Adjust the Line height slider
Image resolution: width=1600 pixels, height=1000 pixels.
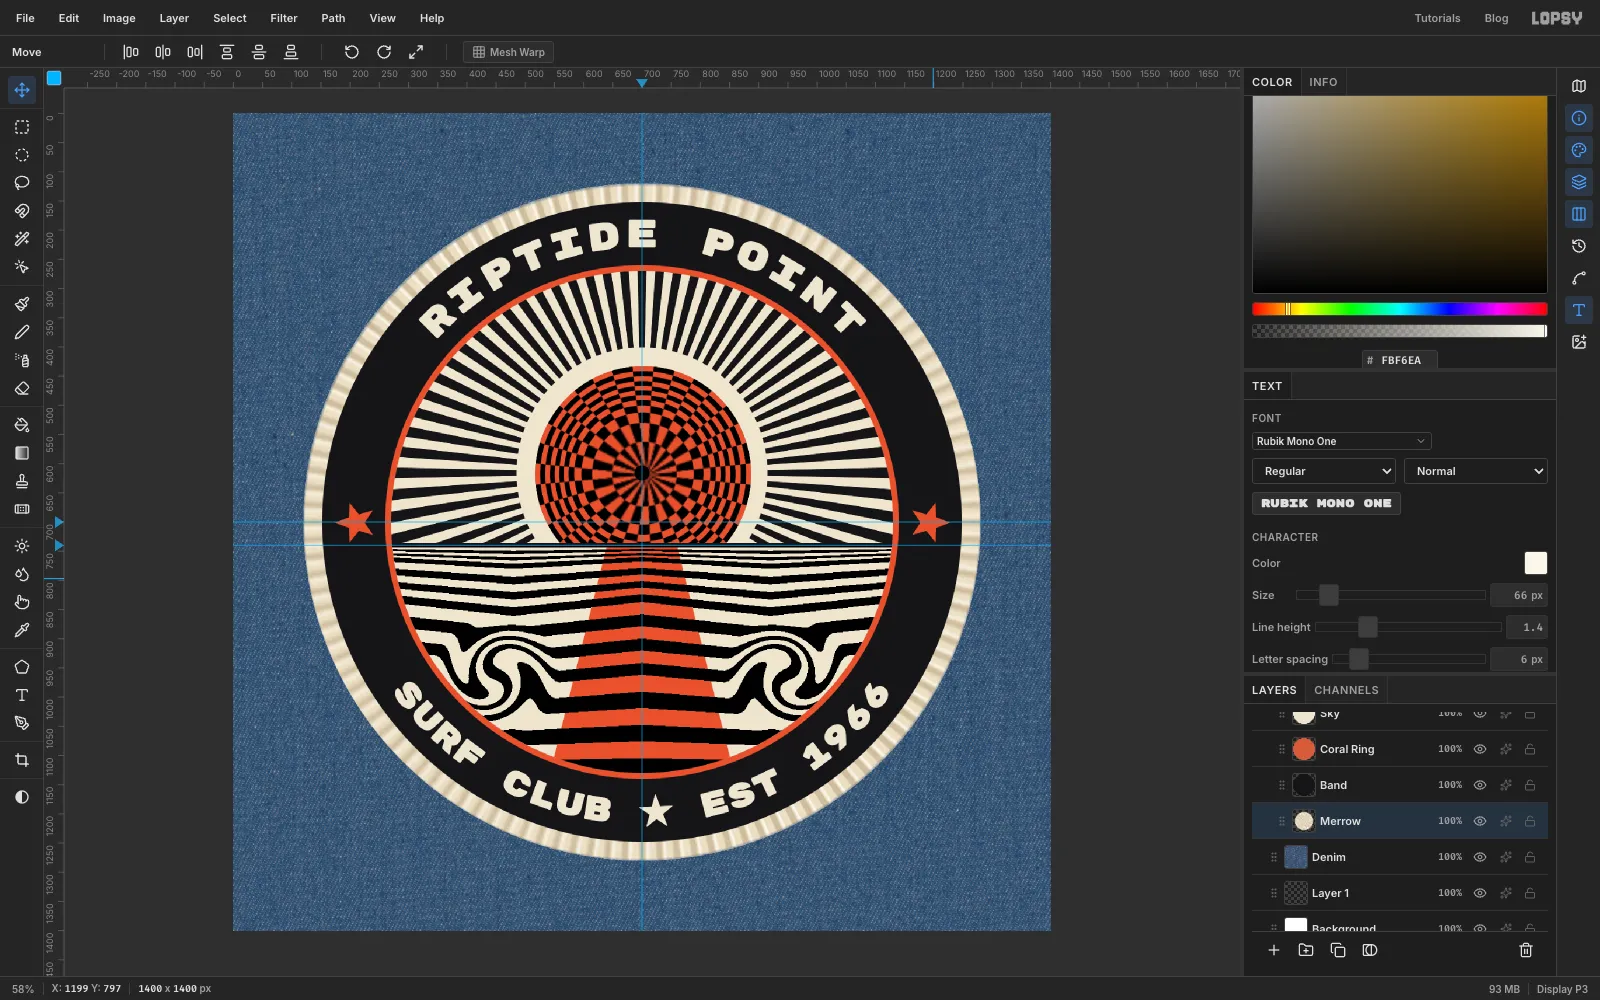1408,627
